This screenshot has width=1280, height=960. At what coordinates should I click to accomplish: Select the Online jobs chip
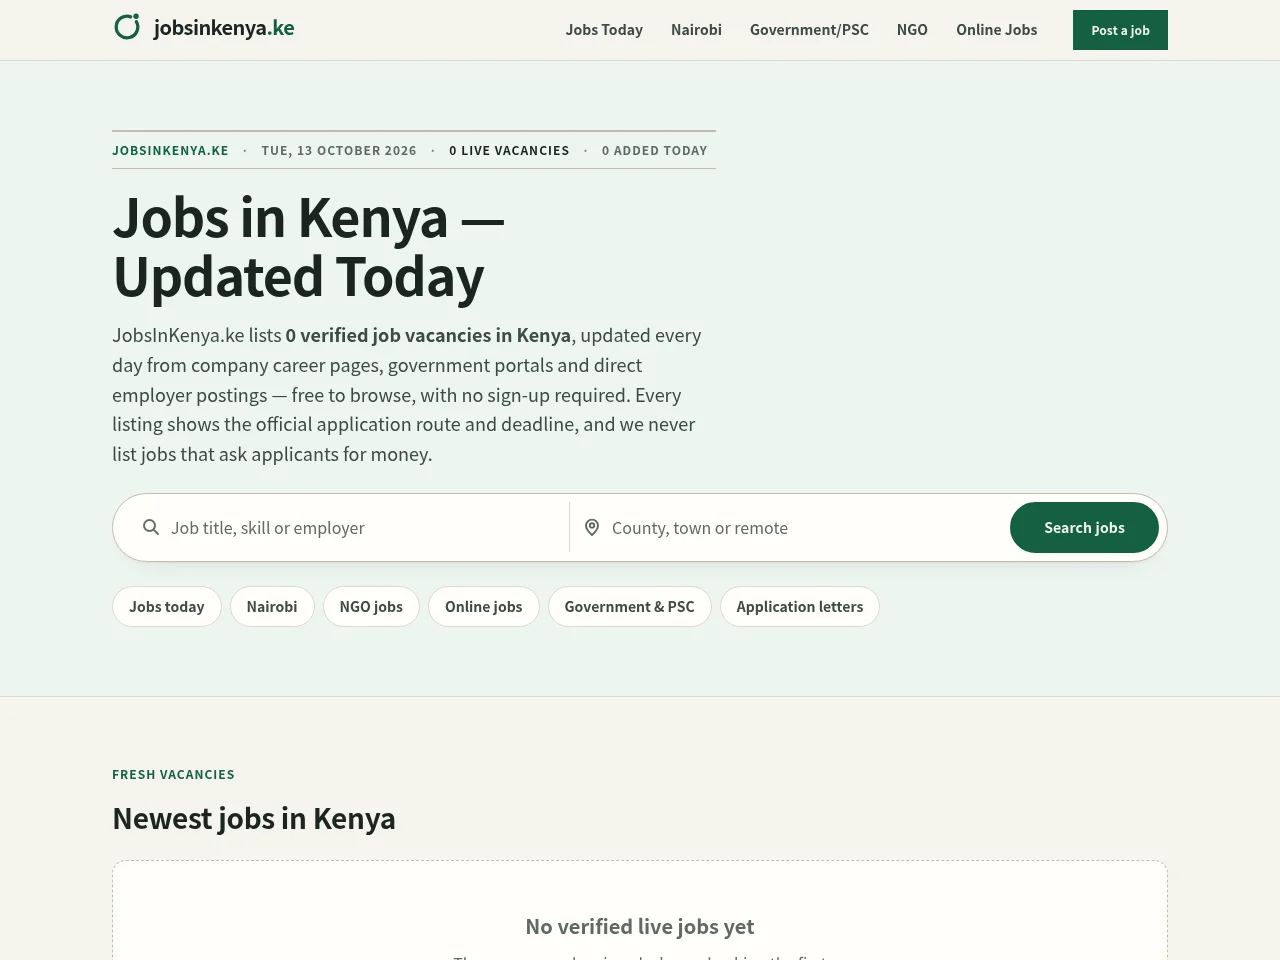pyautogui.click(x=484, y=607)
